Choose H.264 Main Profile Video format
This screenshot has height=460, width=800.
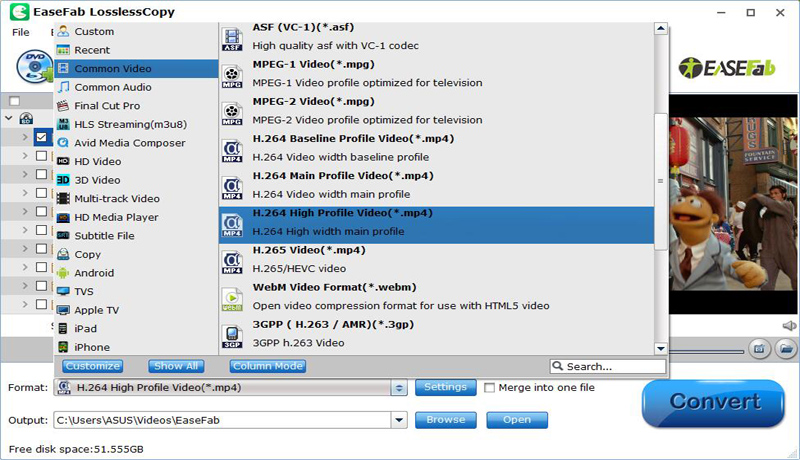click(x=436, y=185)
